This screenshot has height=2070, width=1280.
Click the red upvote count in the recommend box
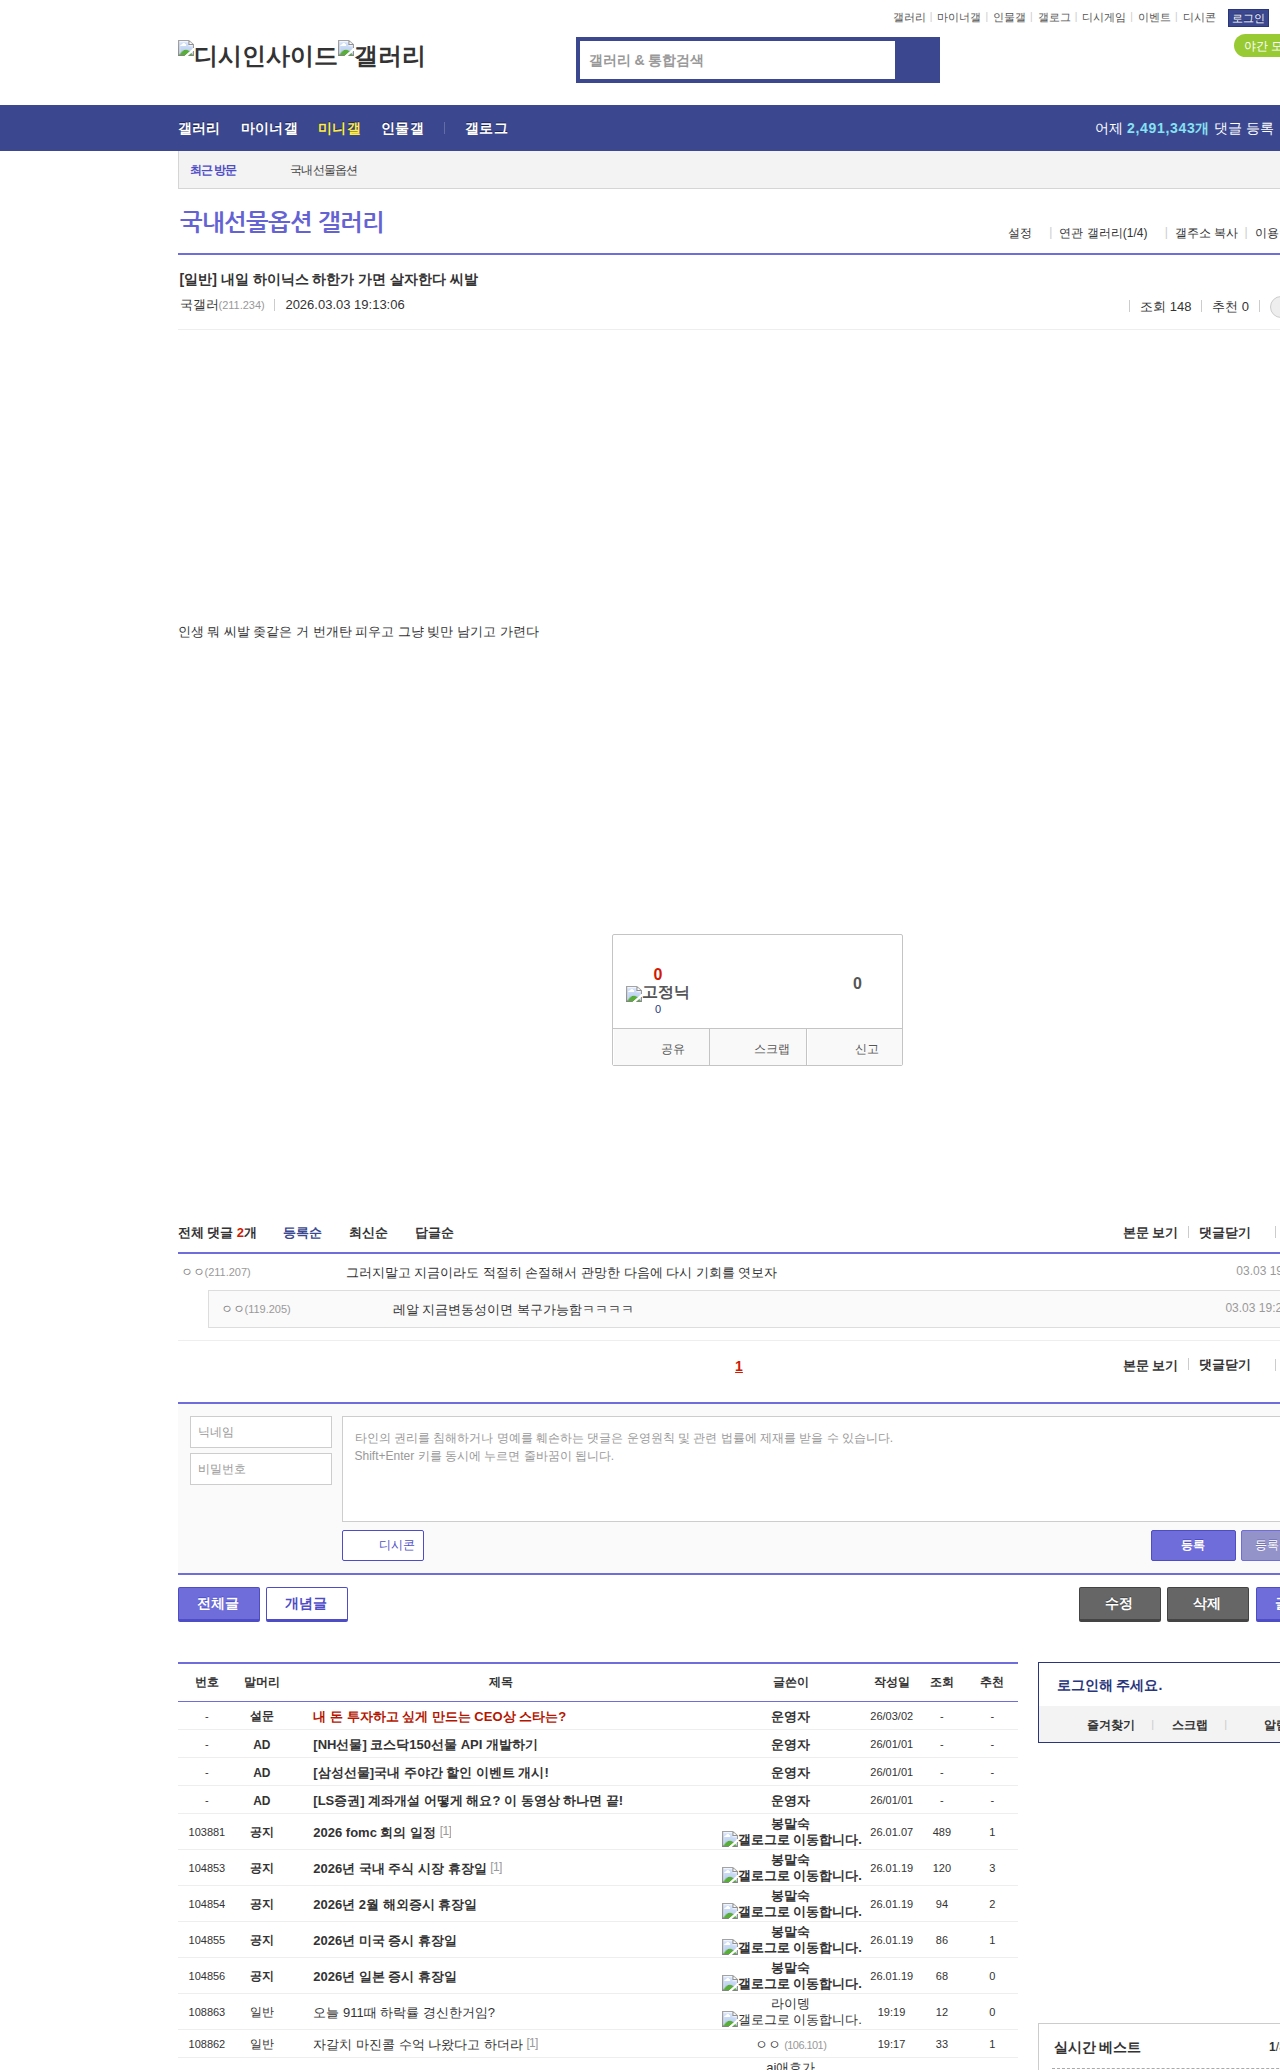click(x=657, y=974)
